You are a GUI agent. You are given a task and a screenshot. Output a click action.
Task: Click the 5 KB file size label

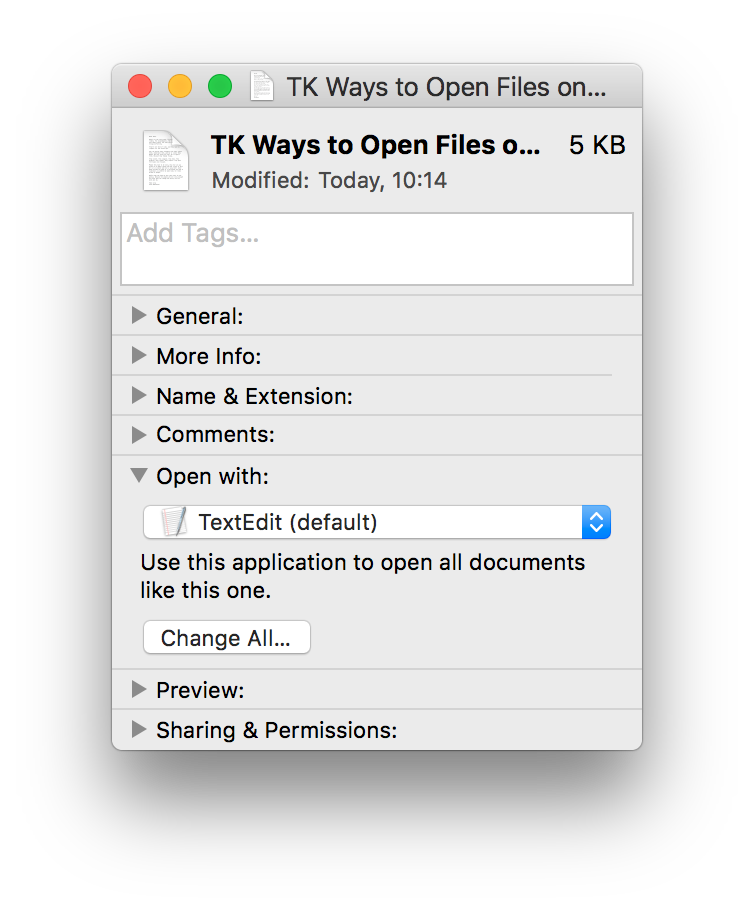point(597,145)
